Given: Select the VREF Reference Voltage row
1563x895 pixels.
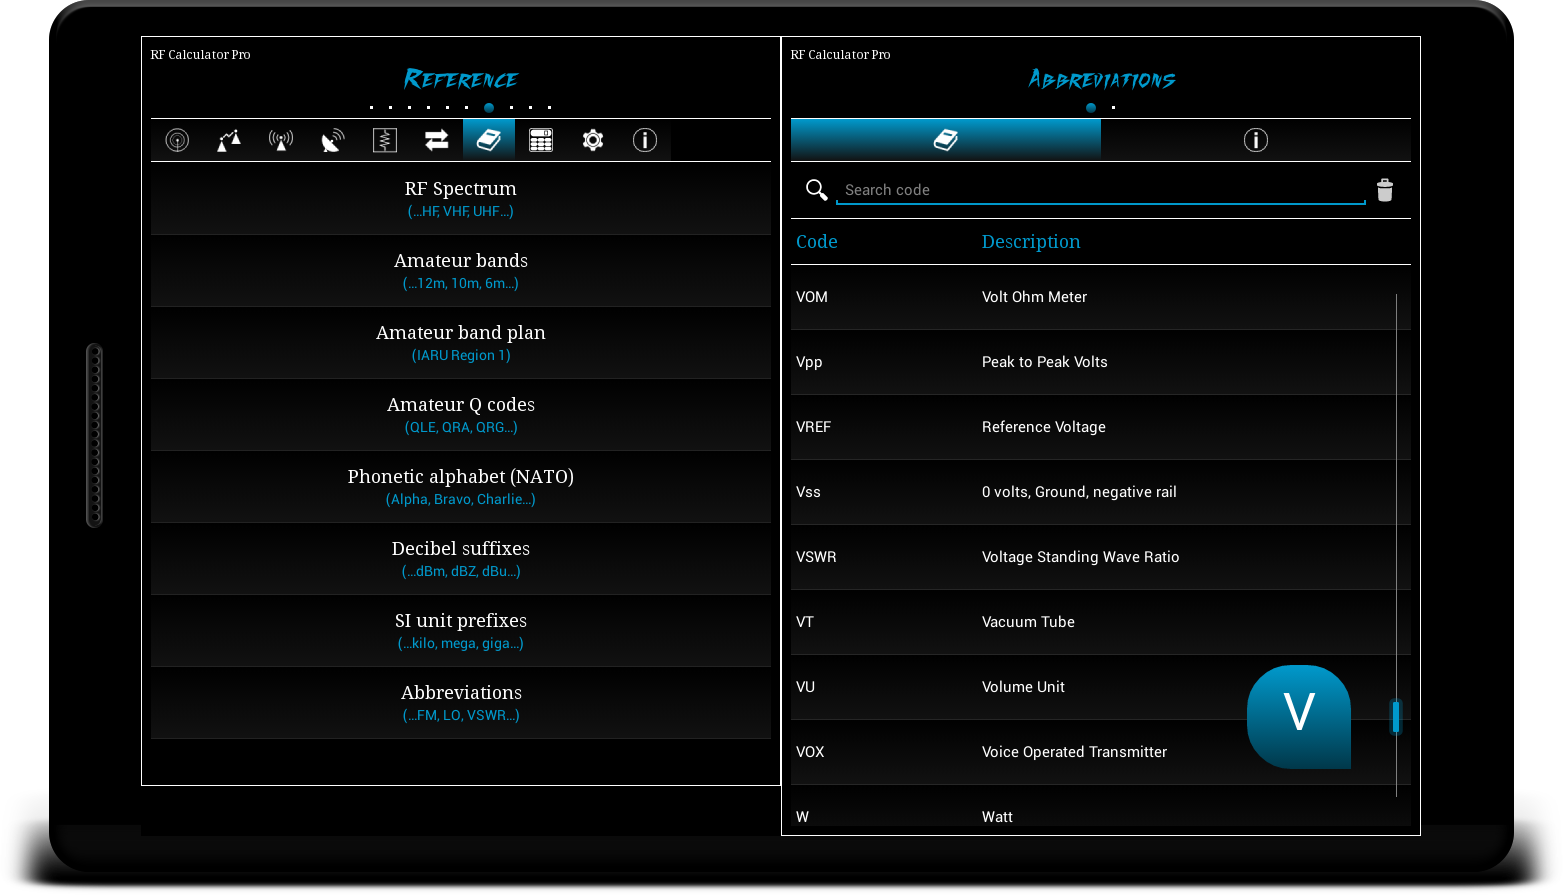Looking at the screenshot, I should pyautogui.click(x=1101, y=427).
